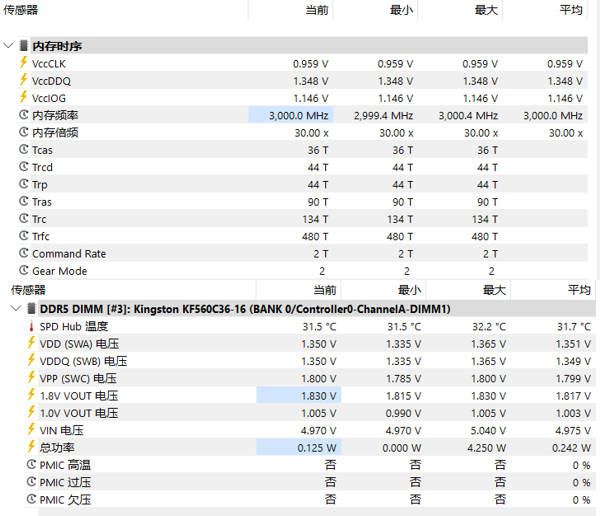Screen dimensions: 600x516
Task: Click the clock icon beside Gear Mode
Action: tap(24, 270)
